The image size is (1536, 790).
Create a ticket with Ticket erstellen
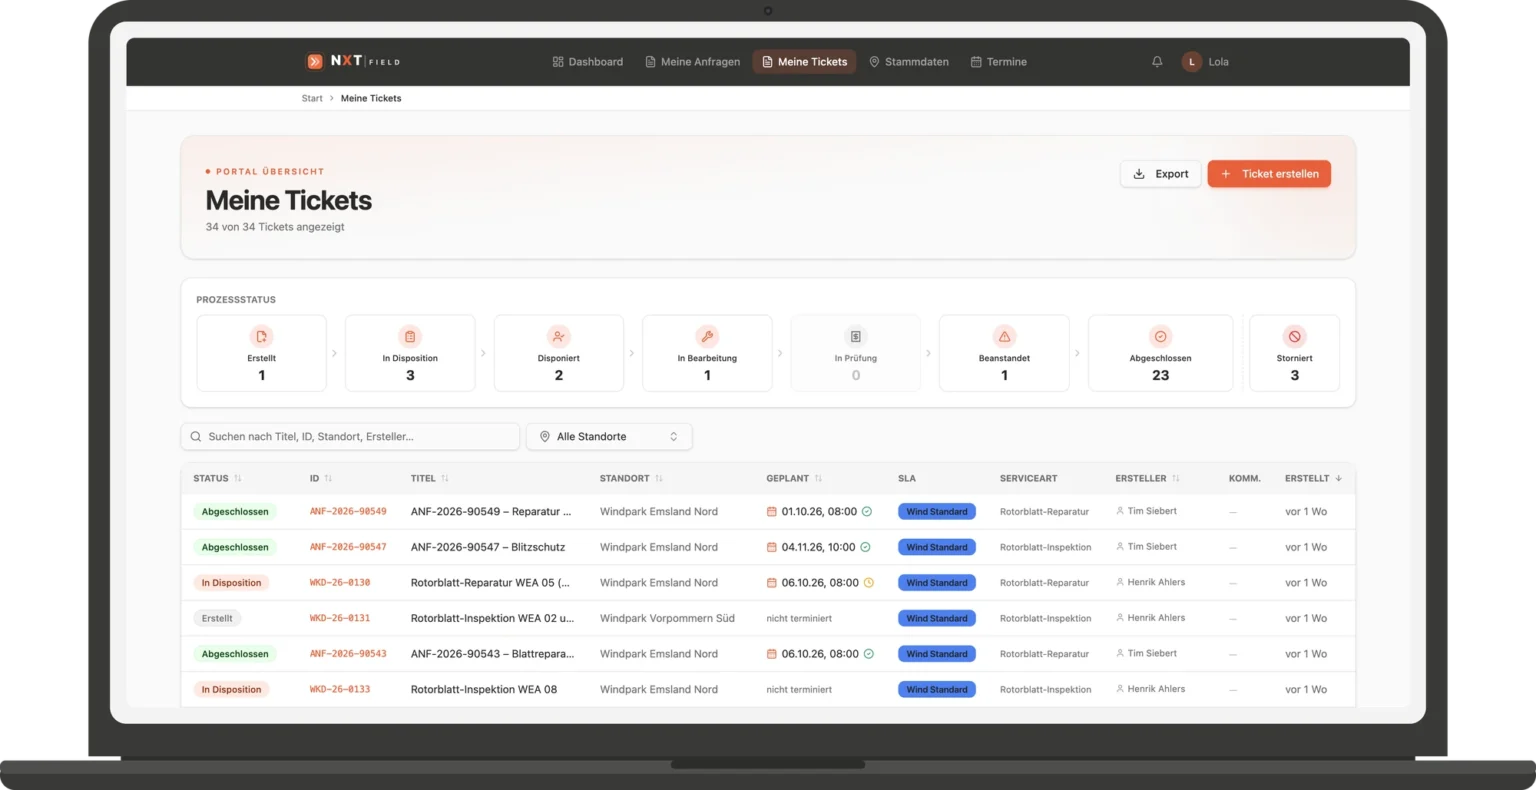[x=1269, y=174]
